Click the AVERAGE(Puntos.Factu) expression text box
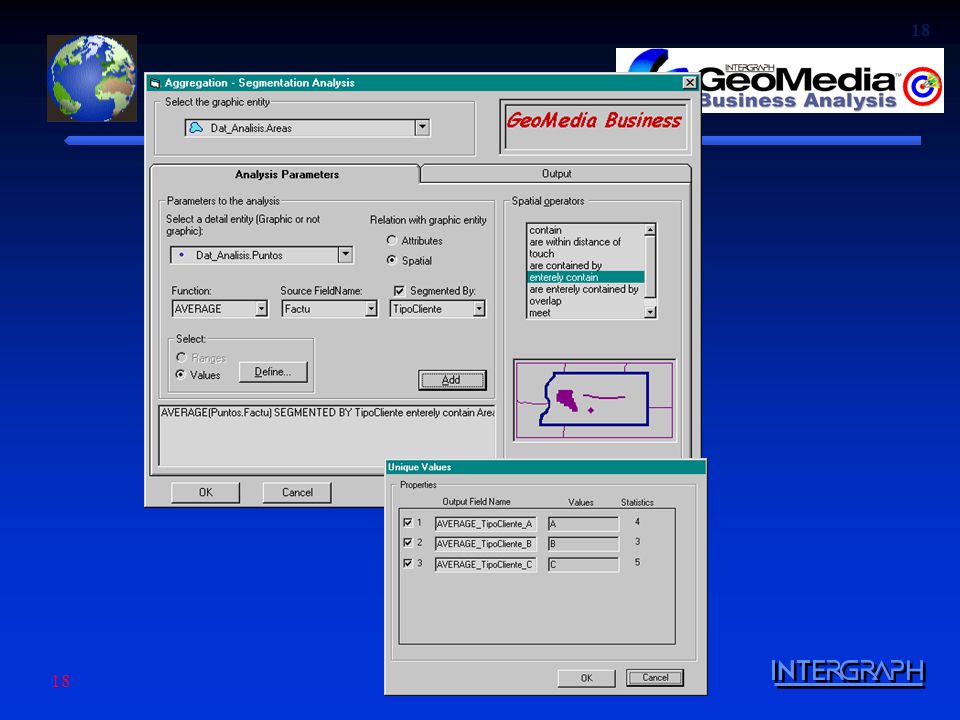Screen dimensions: 960x720 tap(326, 435)
